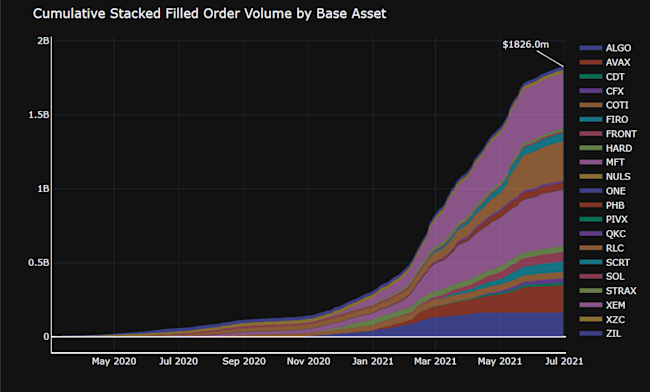
Task: Toggle the NULS legend entry
Action: [x=605, y=177]
